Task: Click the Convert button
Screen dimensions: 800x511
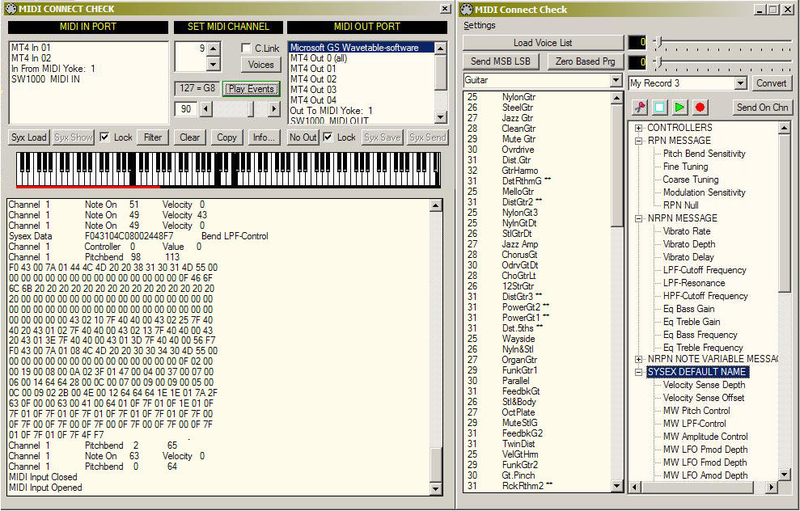Action: 771,83
